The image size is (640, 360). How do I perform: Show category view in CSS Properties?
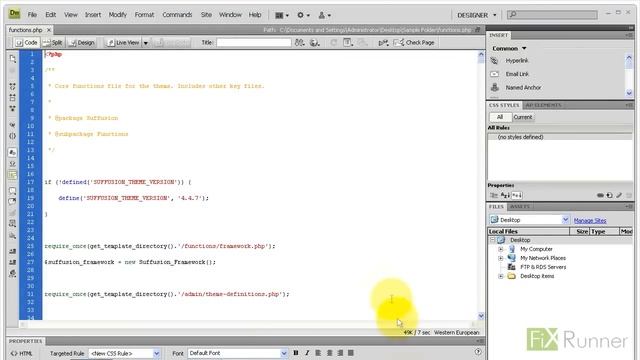pos(494,195)
